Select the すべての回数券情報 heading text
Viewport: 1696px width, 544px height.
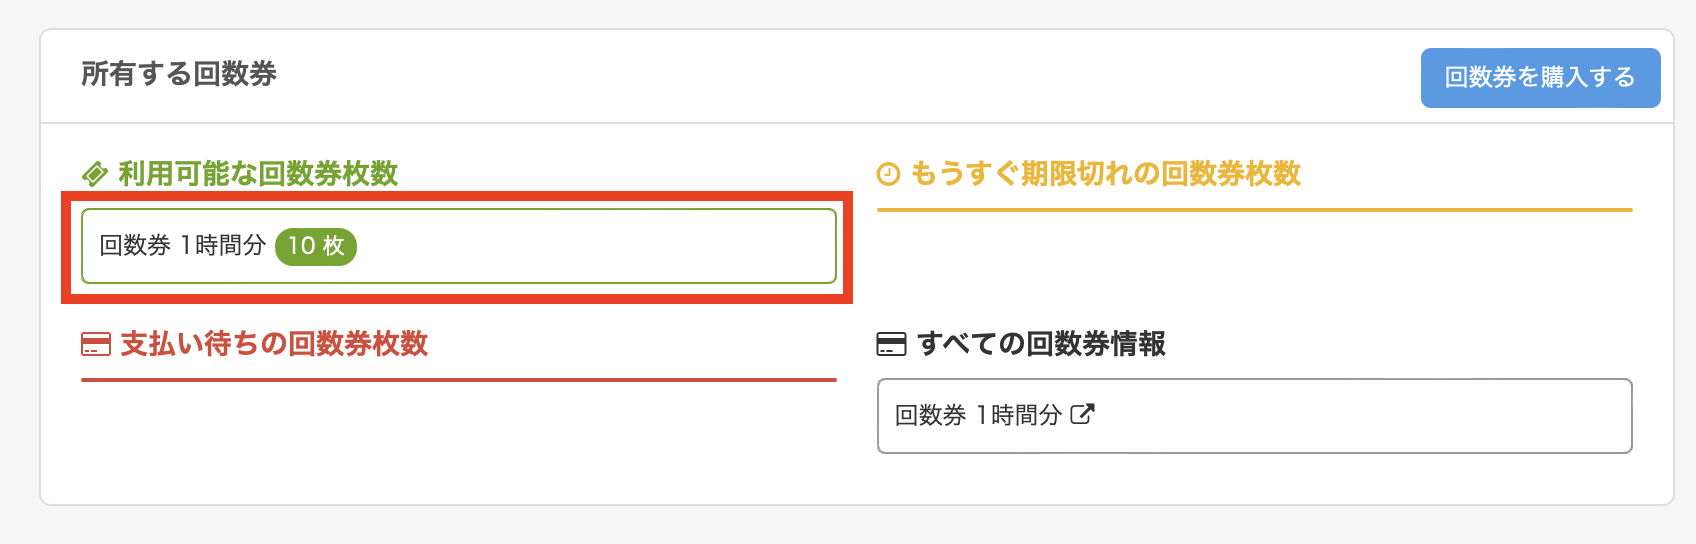point(1041,345)
